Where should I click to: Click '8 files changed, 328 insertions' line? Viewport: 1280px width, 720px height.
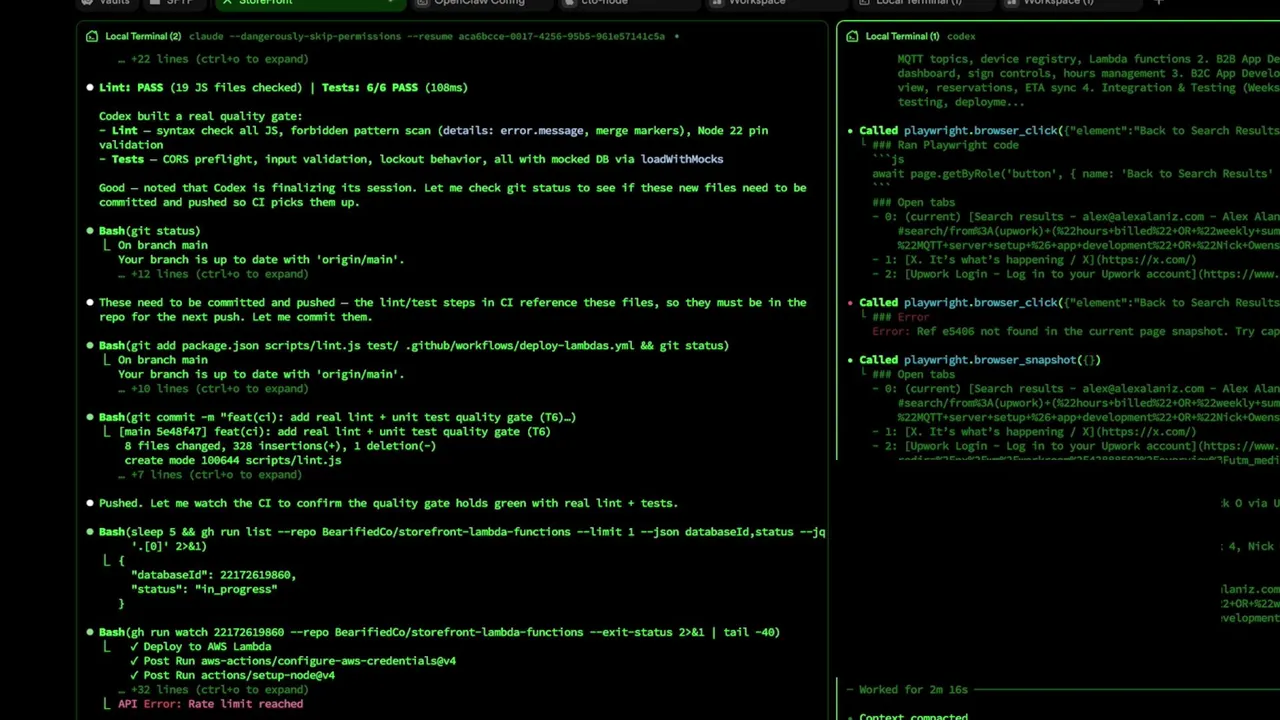(x=280, y=446)
